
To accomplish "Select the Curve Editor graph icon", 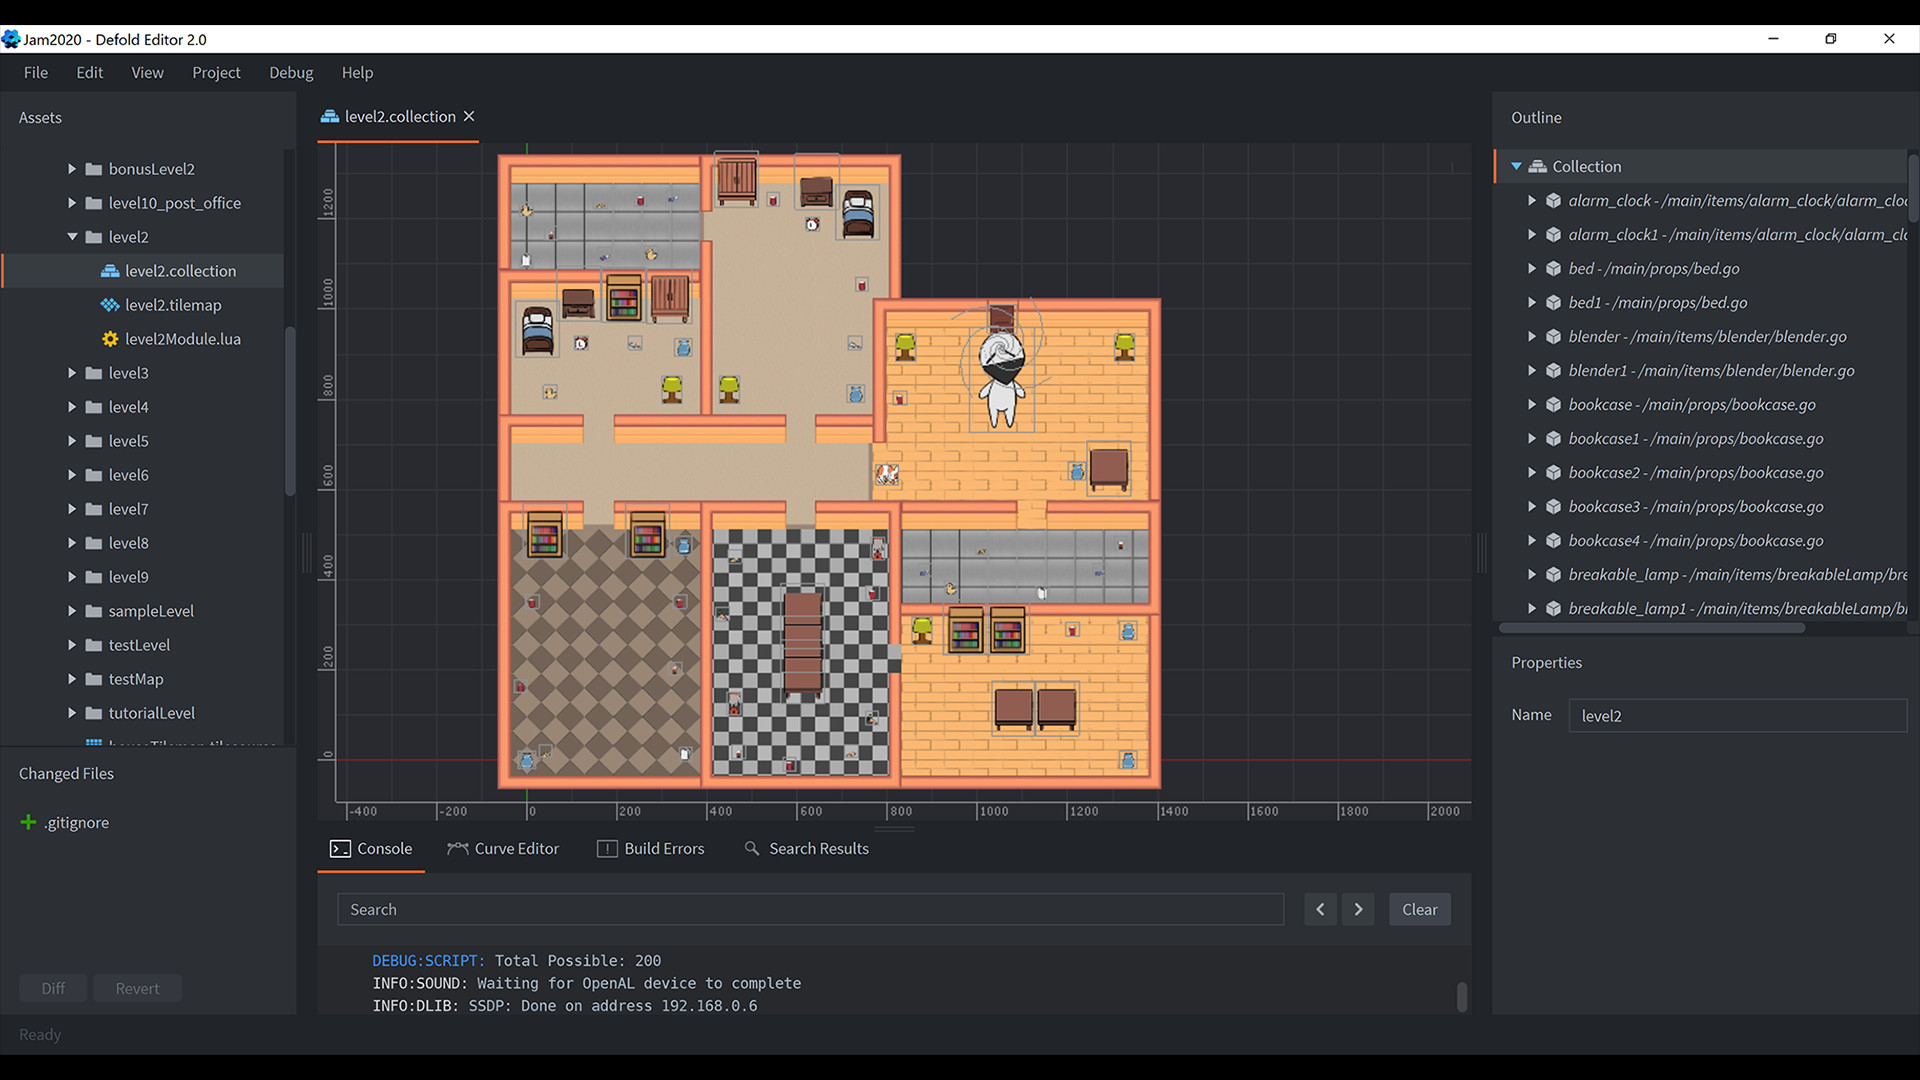I will pyautogui.click(x=457, y=848).
